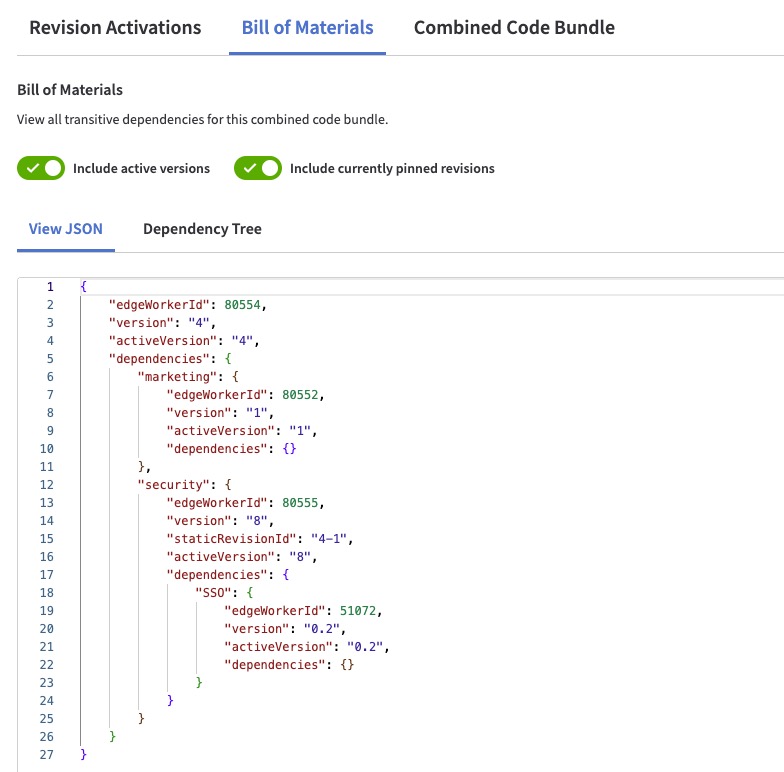Click the edgeWorkerId value 51072

pos(358,611)
